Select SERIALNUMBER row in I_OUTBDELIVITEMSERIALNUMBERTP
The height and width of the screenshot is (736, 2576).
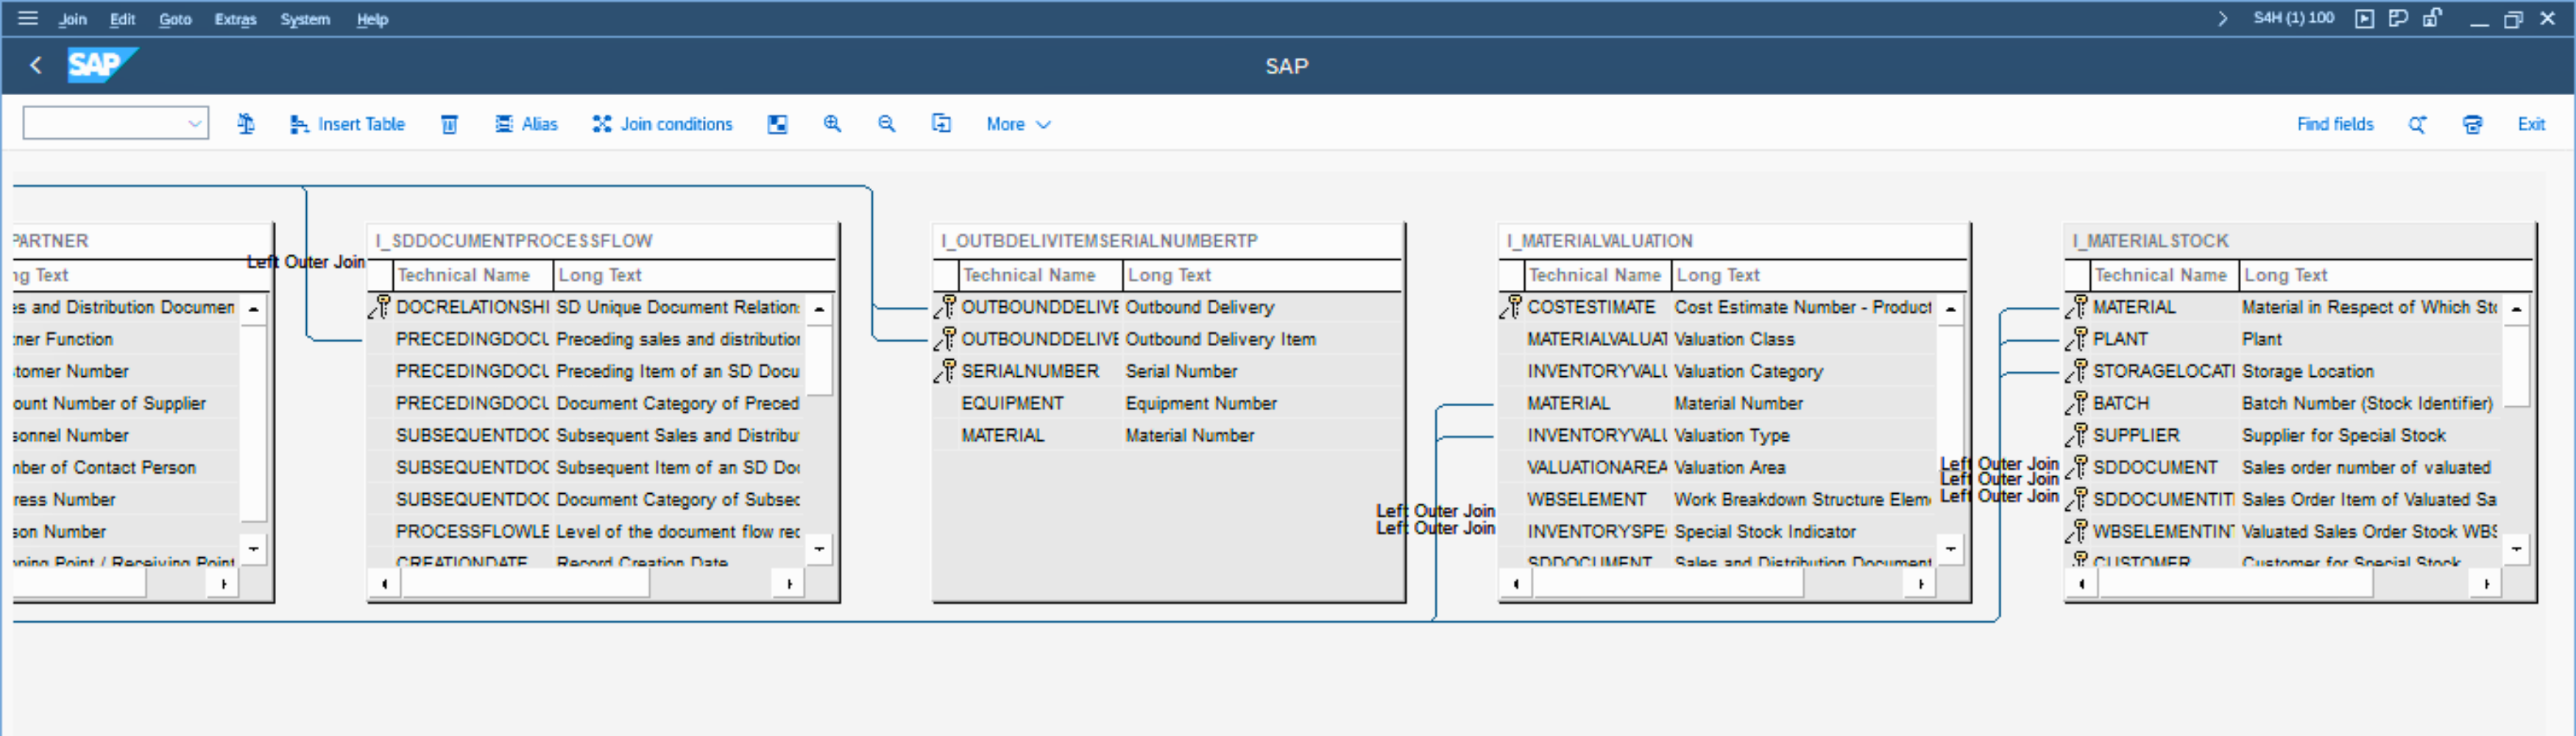[x=1029, y=371]
